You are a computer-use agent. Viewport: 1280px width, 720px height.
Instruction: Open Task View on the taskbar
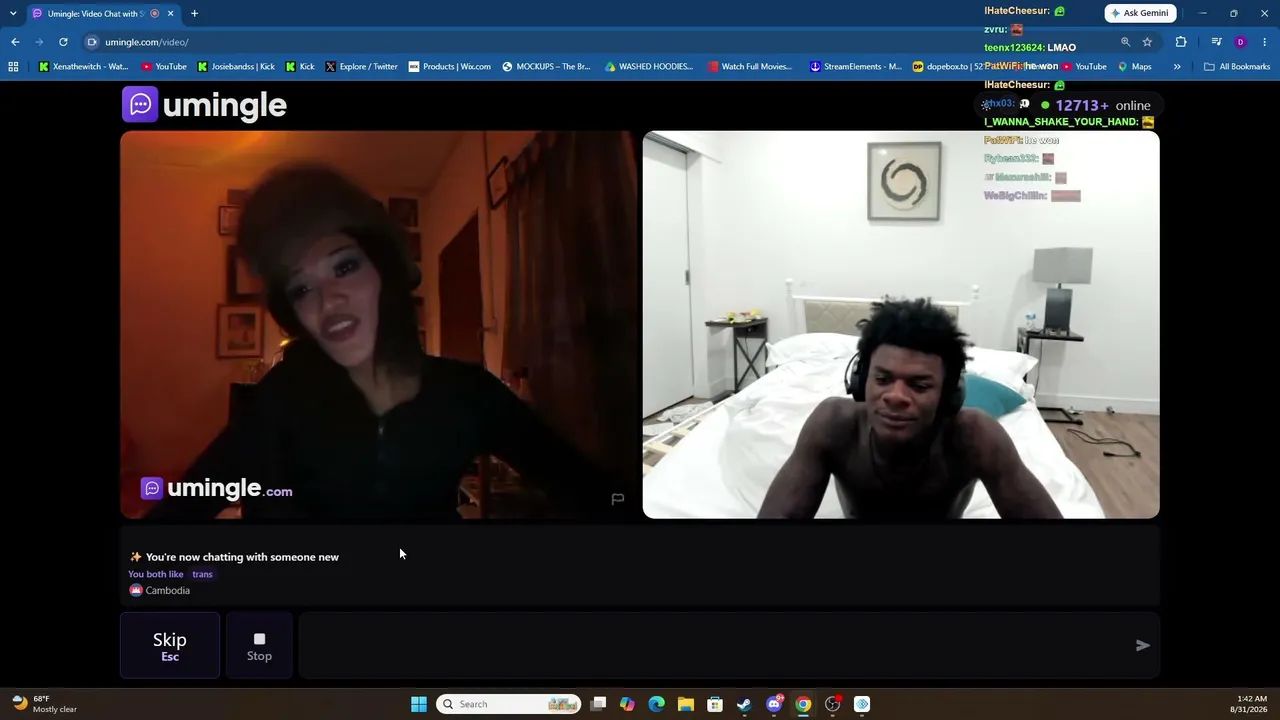[598, 704]
